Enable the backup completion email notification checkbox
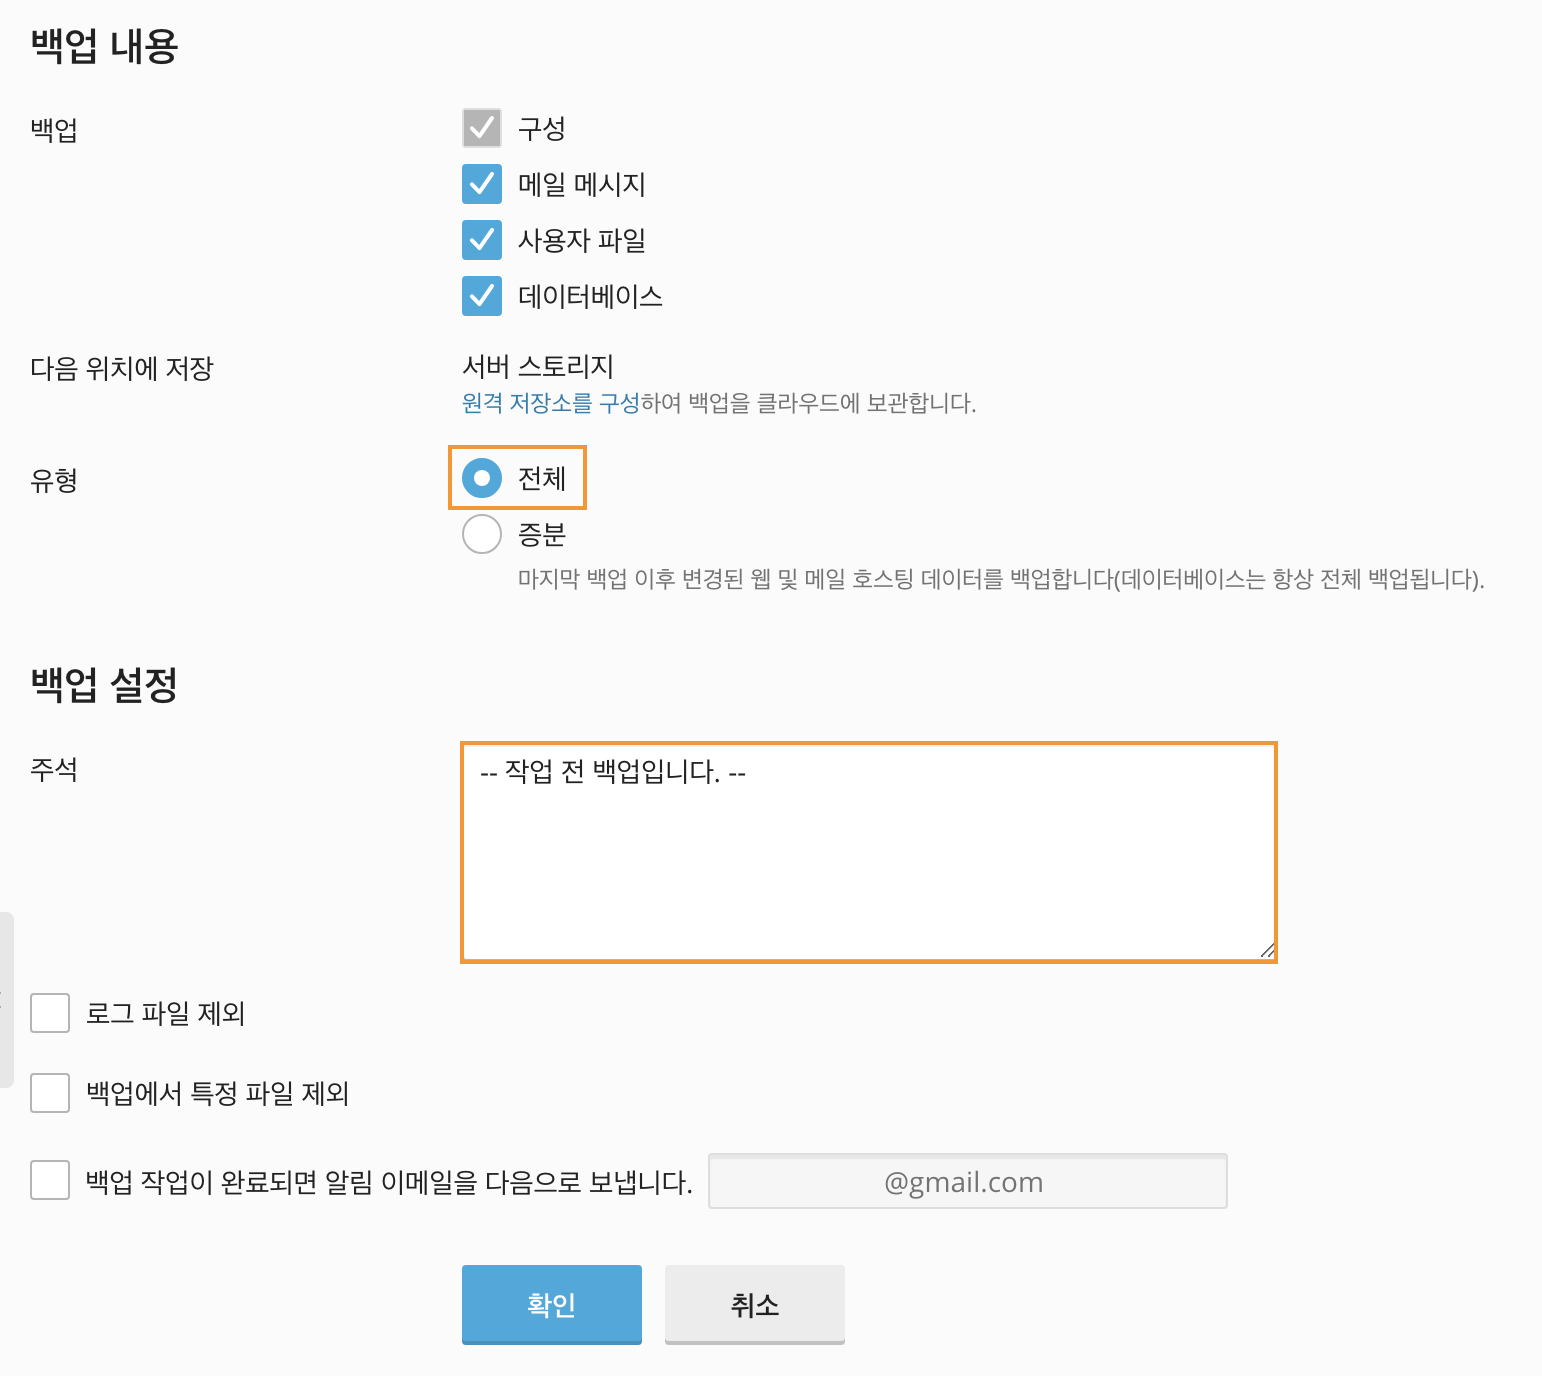Image resolution: width=1542 pixels, height=1376 pixels. coord(50,1180)
